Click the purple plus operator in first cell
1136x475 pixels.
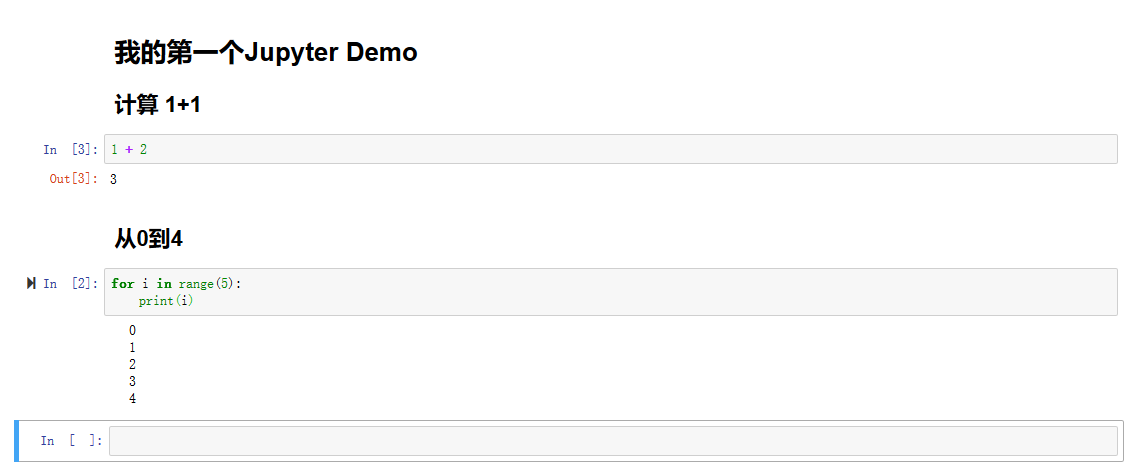(128, 150)
